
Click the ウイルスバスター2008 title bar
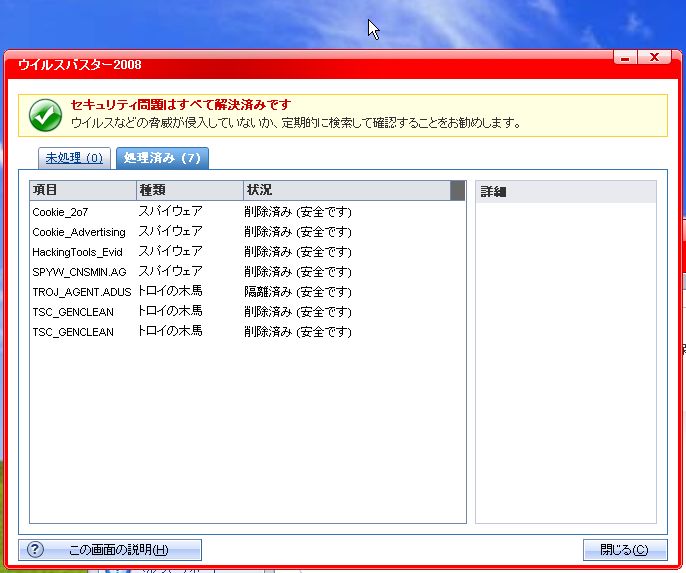[300, 65]
